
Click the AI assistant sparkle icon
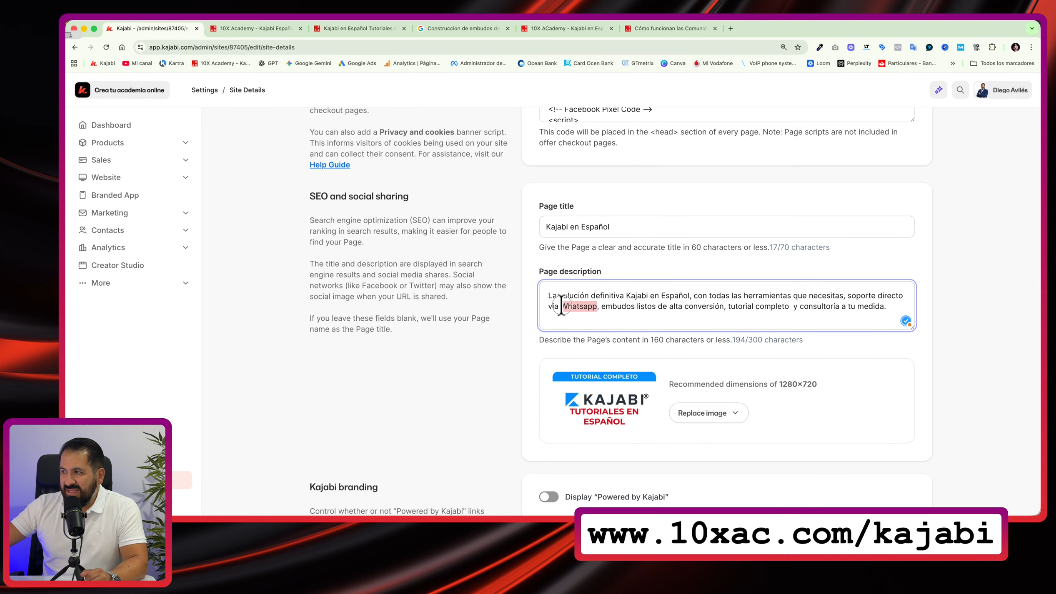[x=938, y=90]
